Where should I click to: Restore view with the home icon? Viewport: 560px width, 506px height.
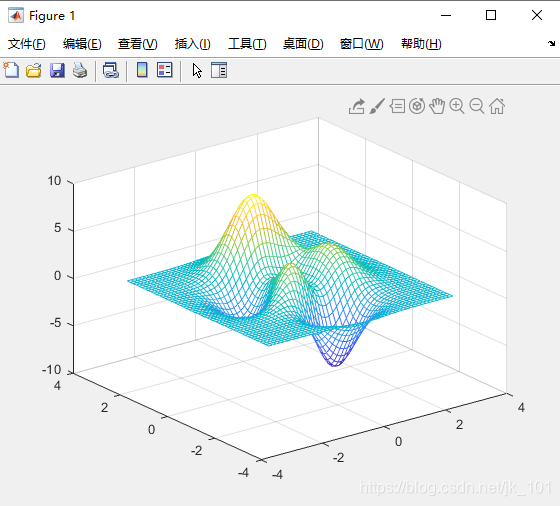(x=497, y=106)
